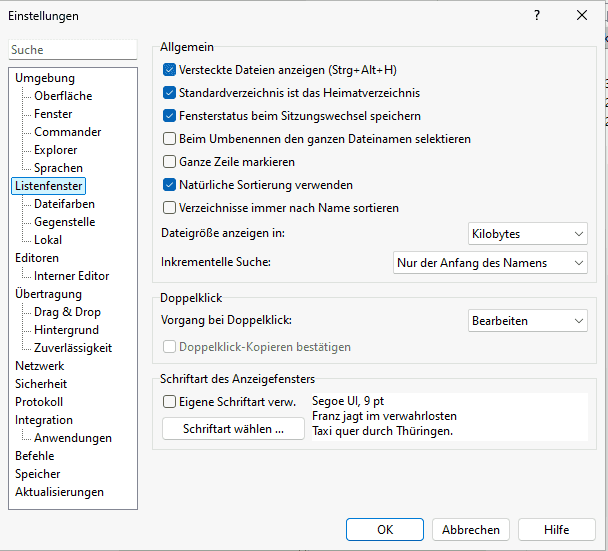Switch to 'Aktualisierungen' settings page

coord(59,492)
